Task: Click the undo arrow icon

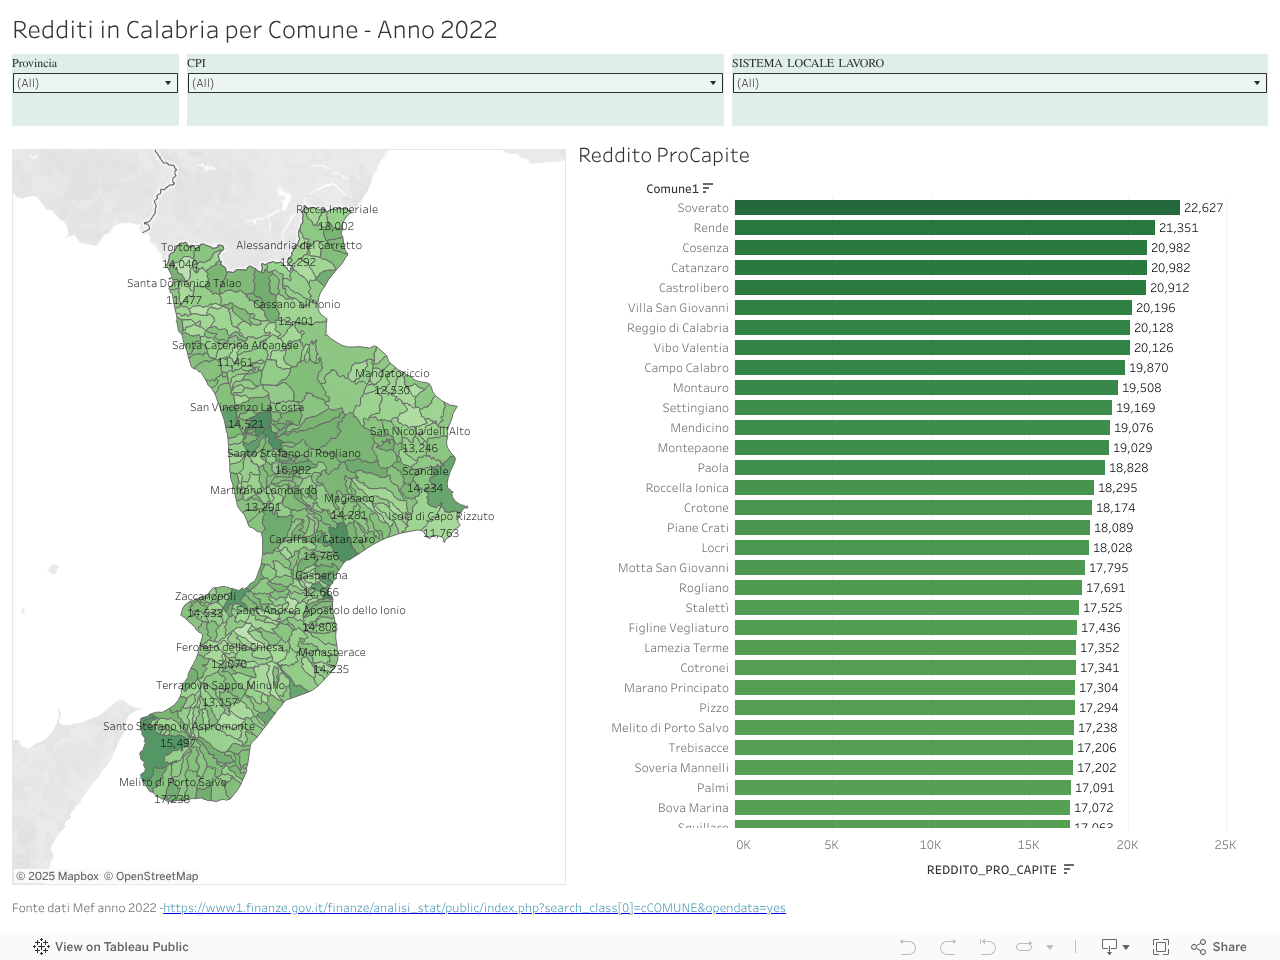Action: pos(907,947)
